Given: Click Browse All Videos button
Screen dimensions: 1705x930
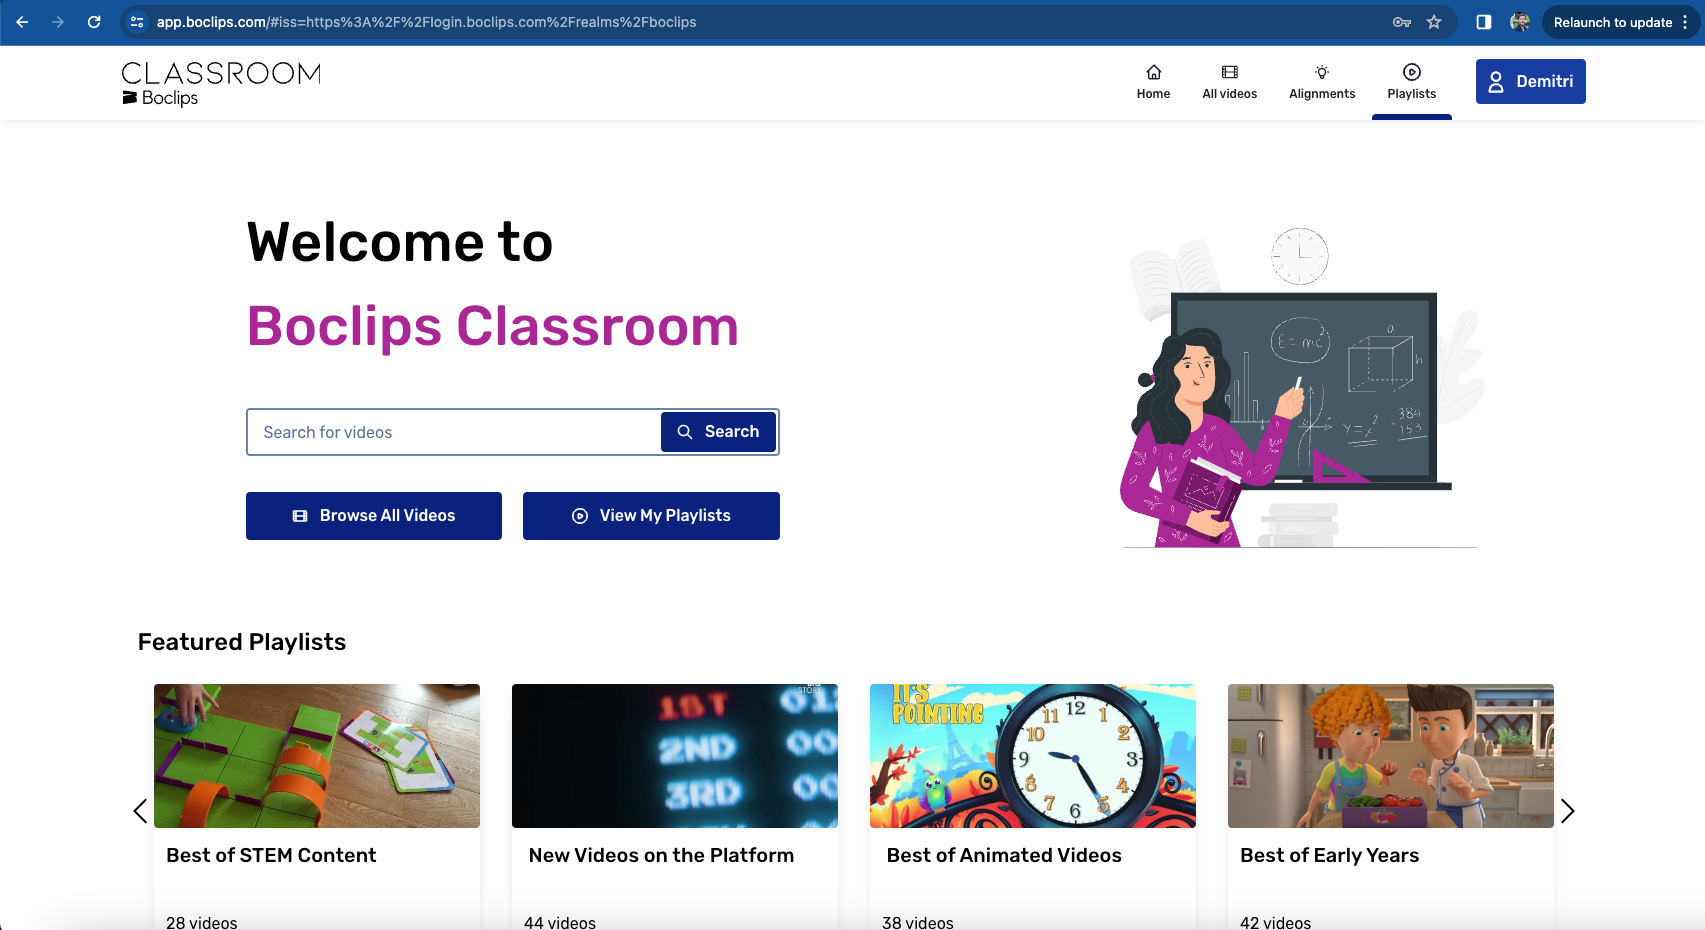Looking at the screenshot, I should [374, 516].
